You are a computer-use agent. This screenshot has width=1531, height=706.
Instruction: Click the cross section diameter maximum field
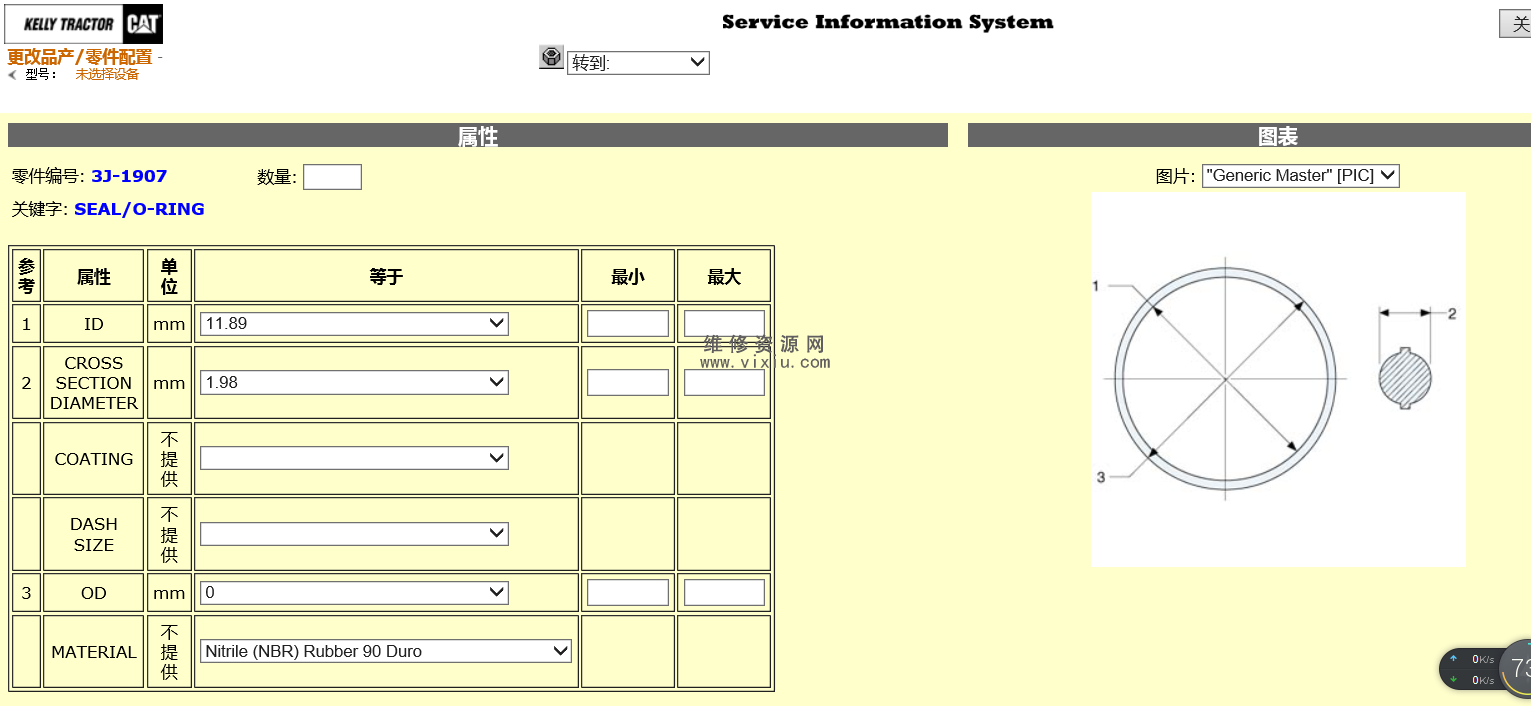[x=724, y=382]
